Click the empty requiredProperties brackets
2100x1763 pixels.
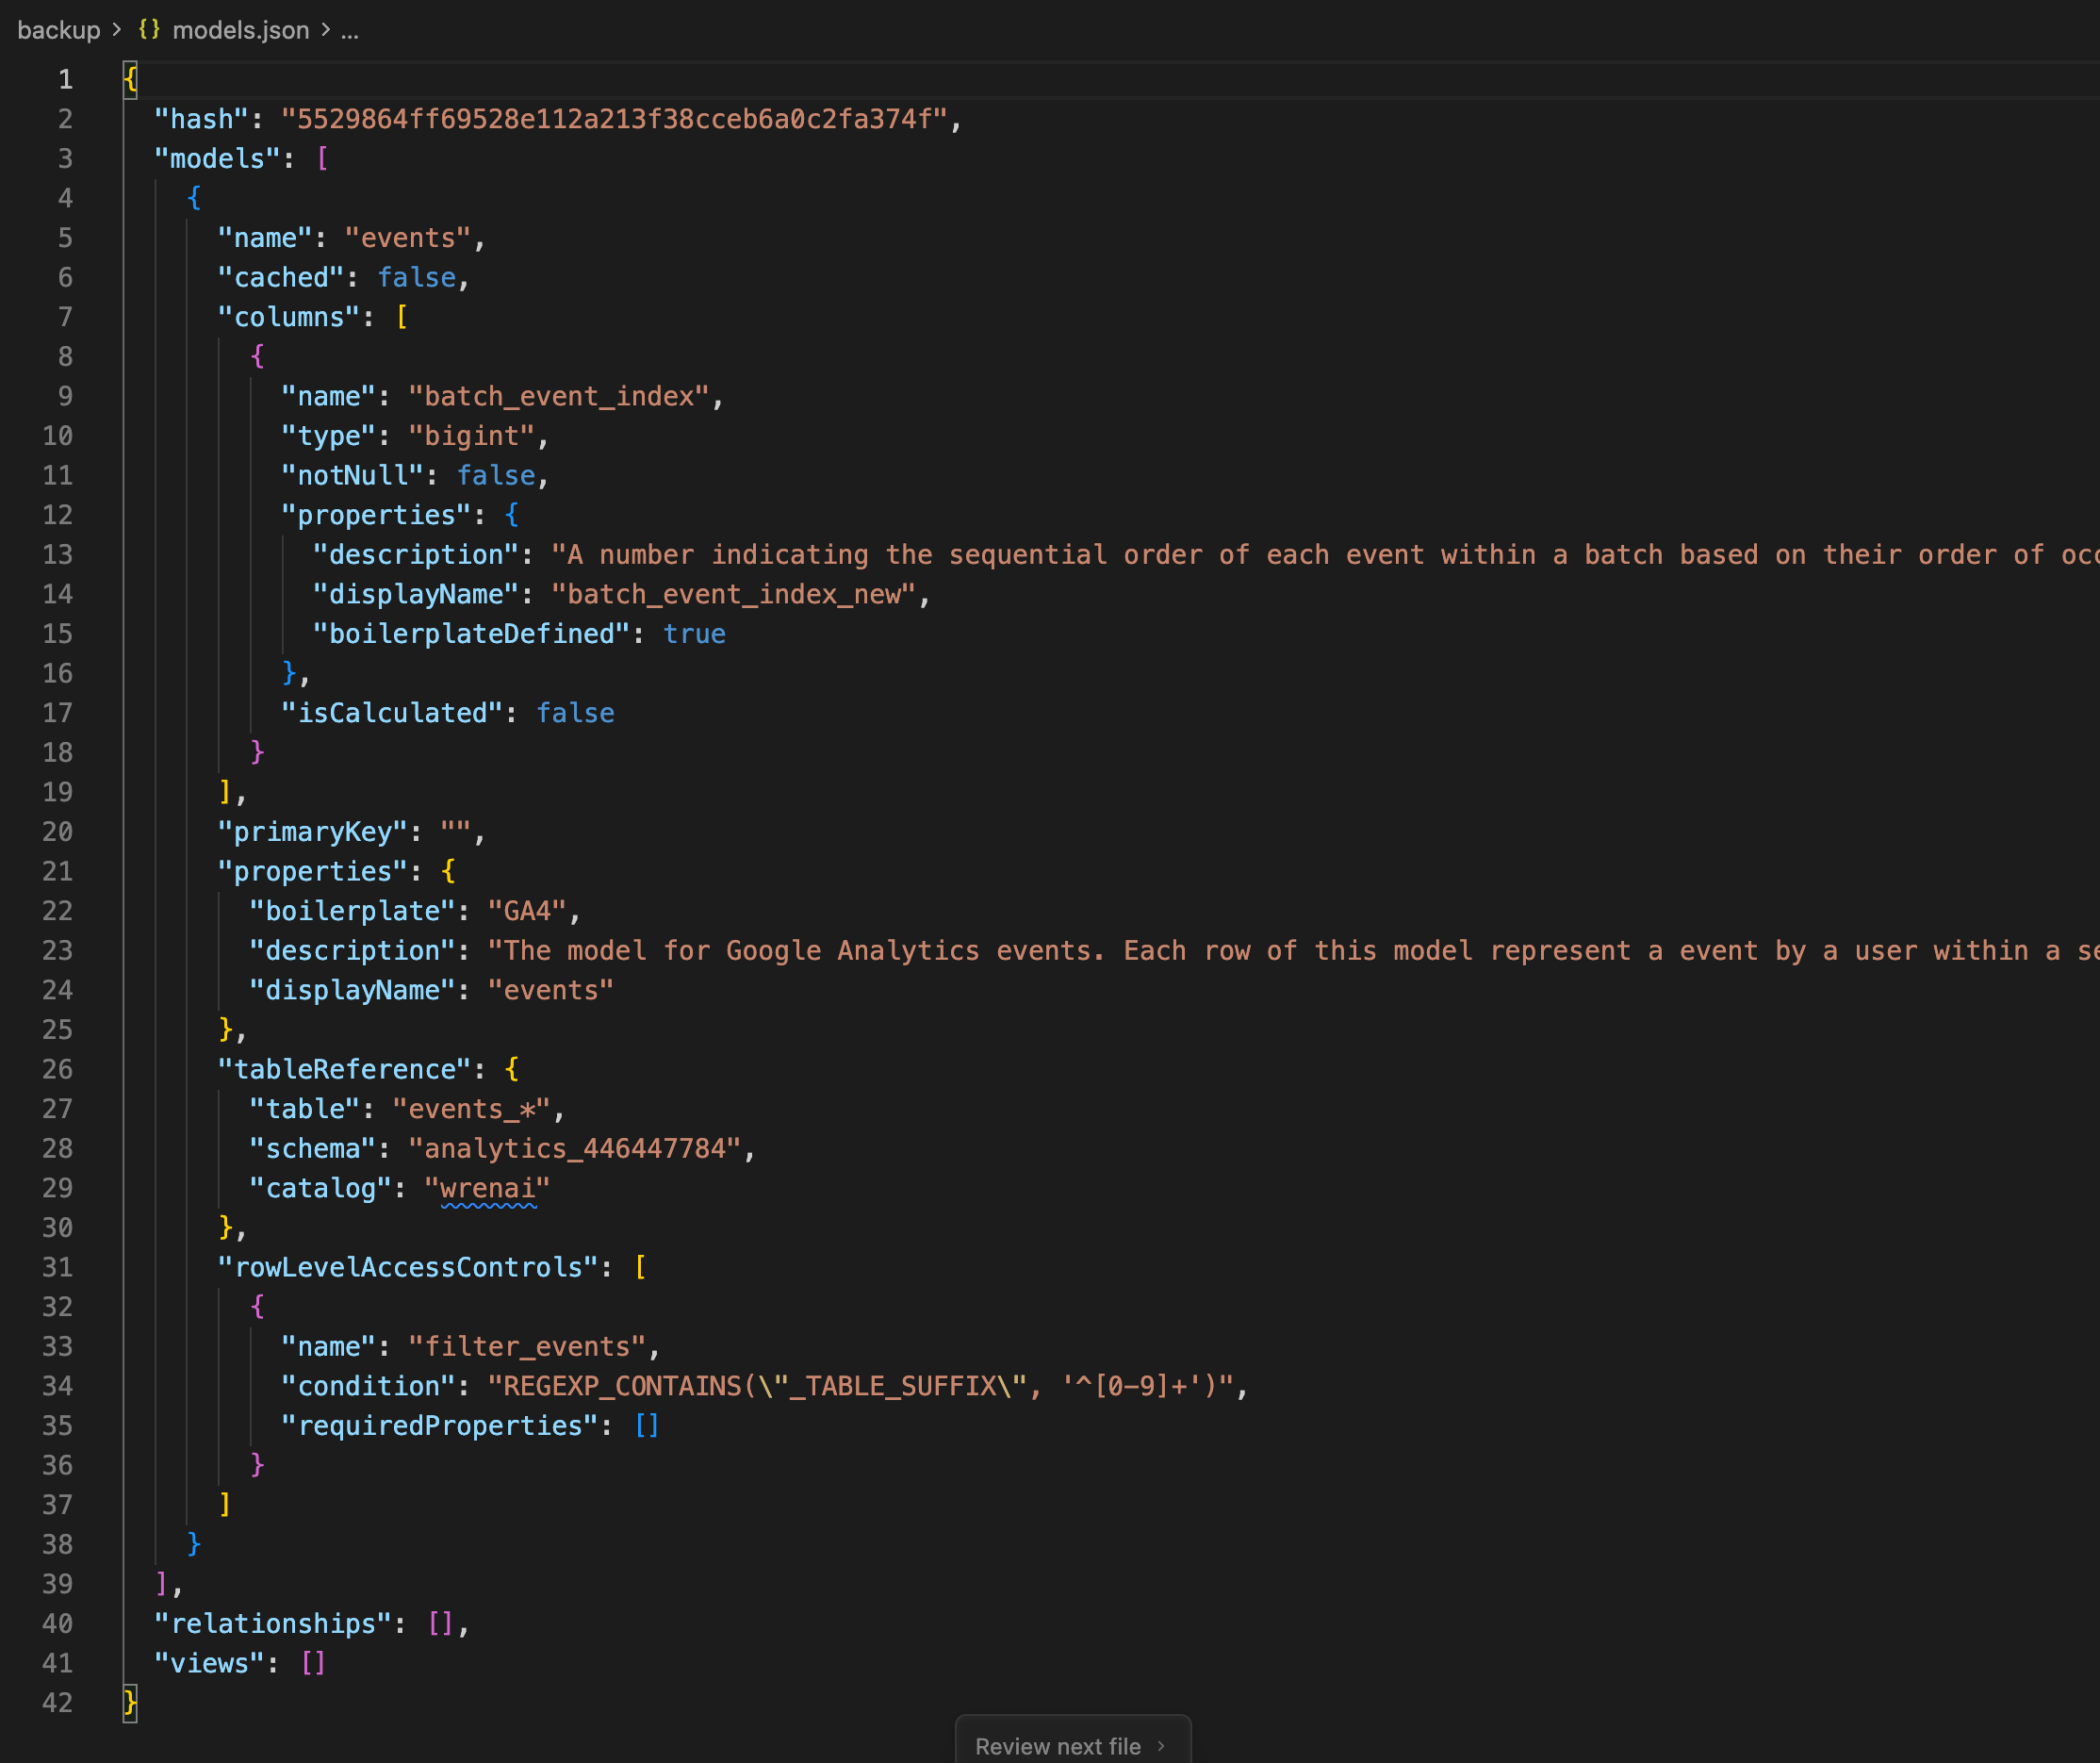point(647,1425)
